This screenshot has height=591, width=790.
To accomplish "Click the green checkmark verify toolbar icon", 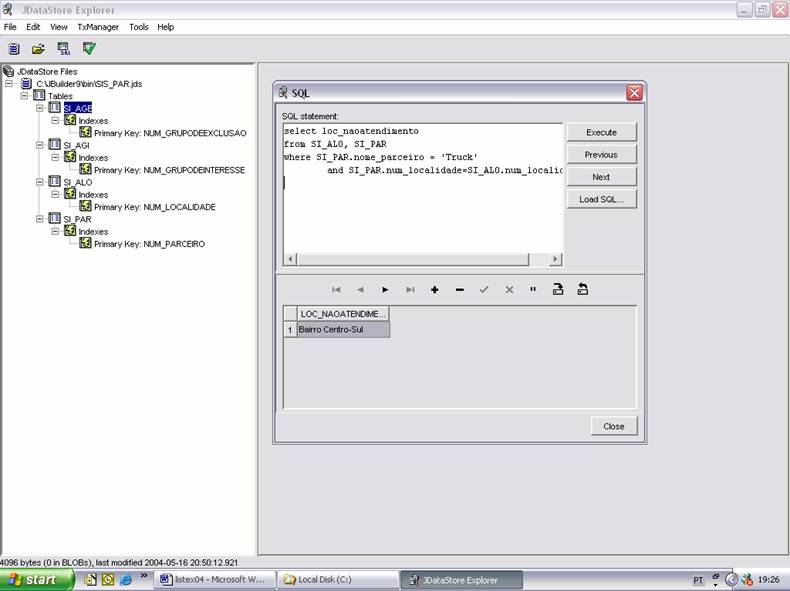I will (x=89, y=48).
